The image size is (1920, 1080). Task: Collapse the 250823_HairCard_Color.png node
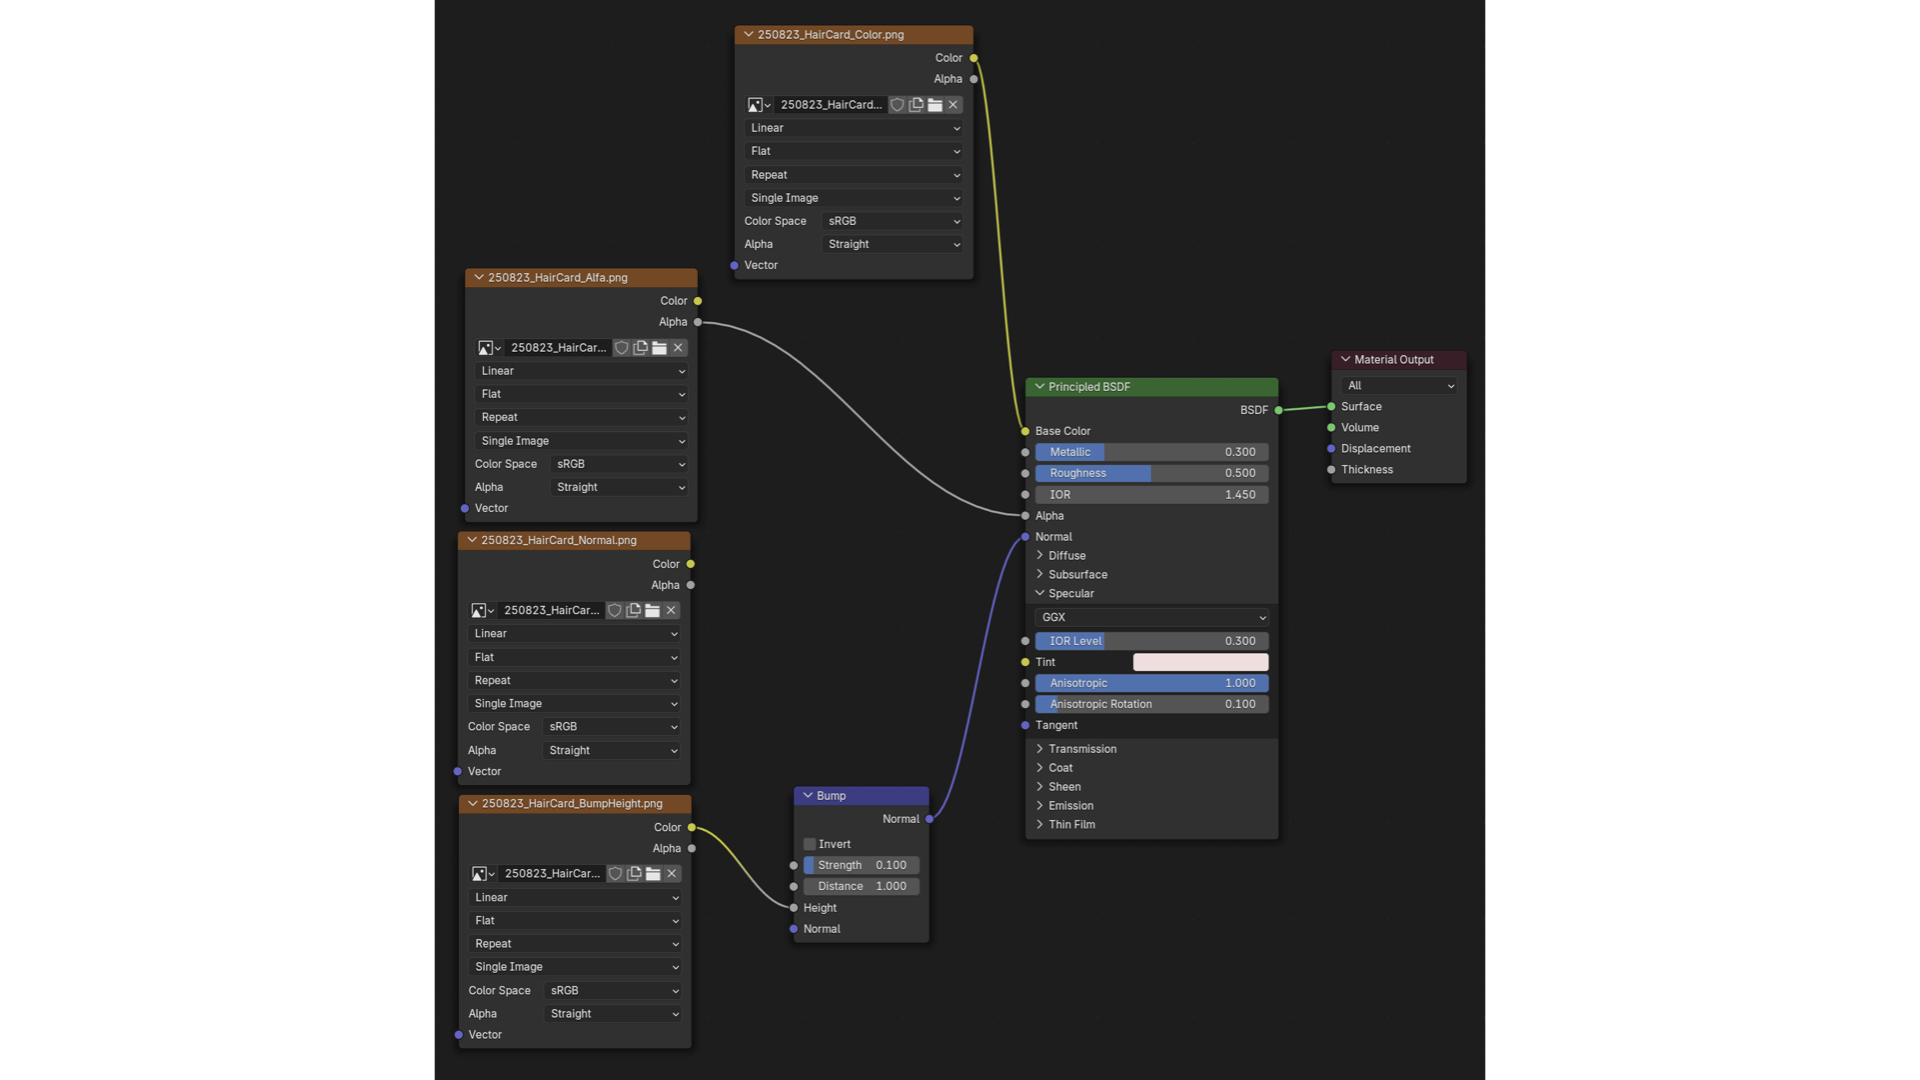[748, 35]
